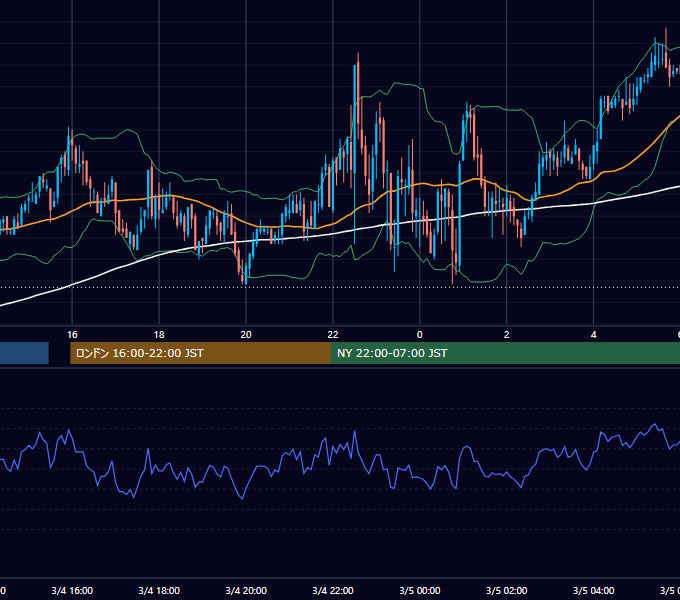
Task: Click the 16 hour label on price chart
Action: (72, 335)
